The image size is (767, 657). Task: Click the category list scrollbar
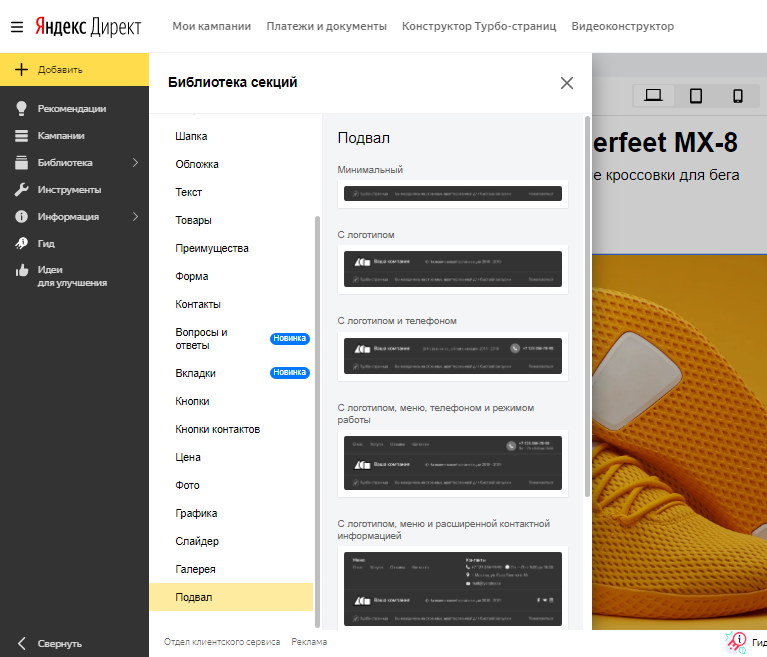(317, 421)
